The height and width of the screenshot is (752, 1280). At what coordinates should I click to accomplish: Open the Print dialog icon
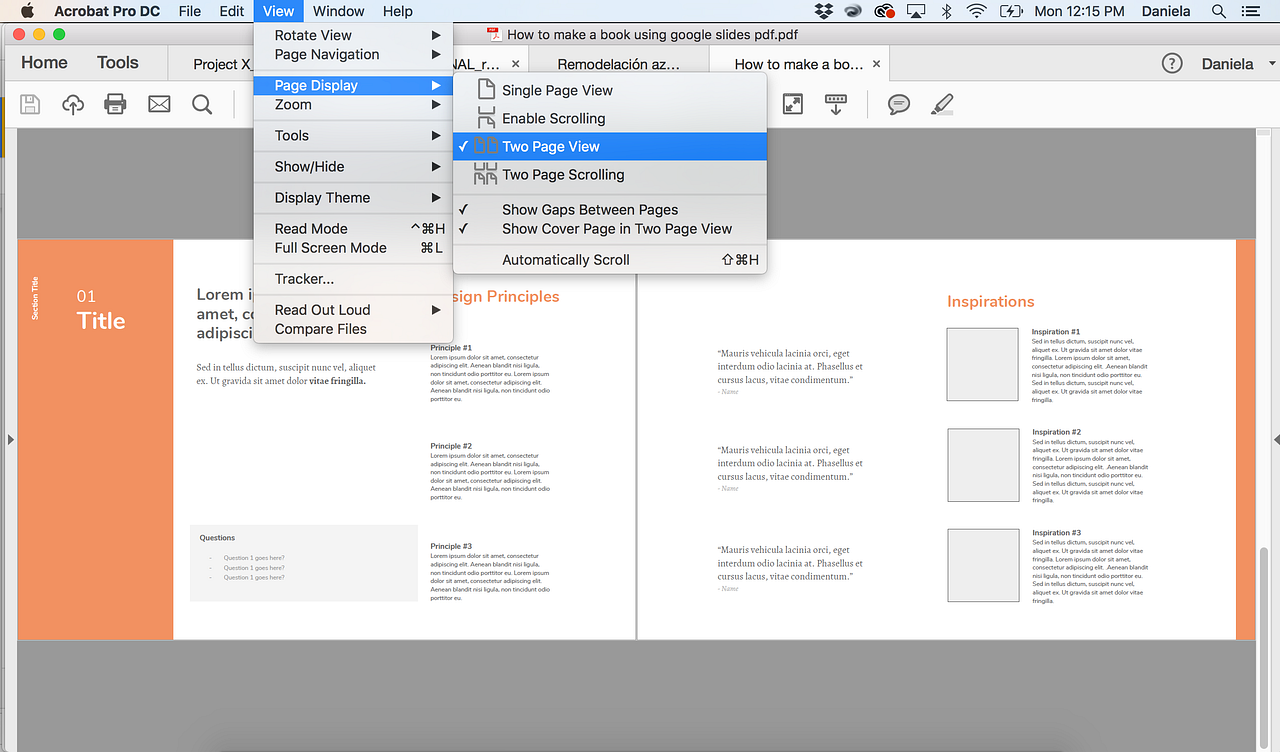tap(115, 104)
